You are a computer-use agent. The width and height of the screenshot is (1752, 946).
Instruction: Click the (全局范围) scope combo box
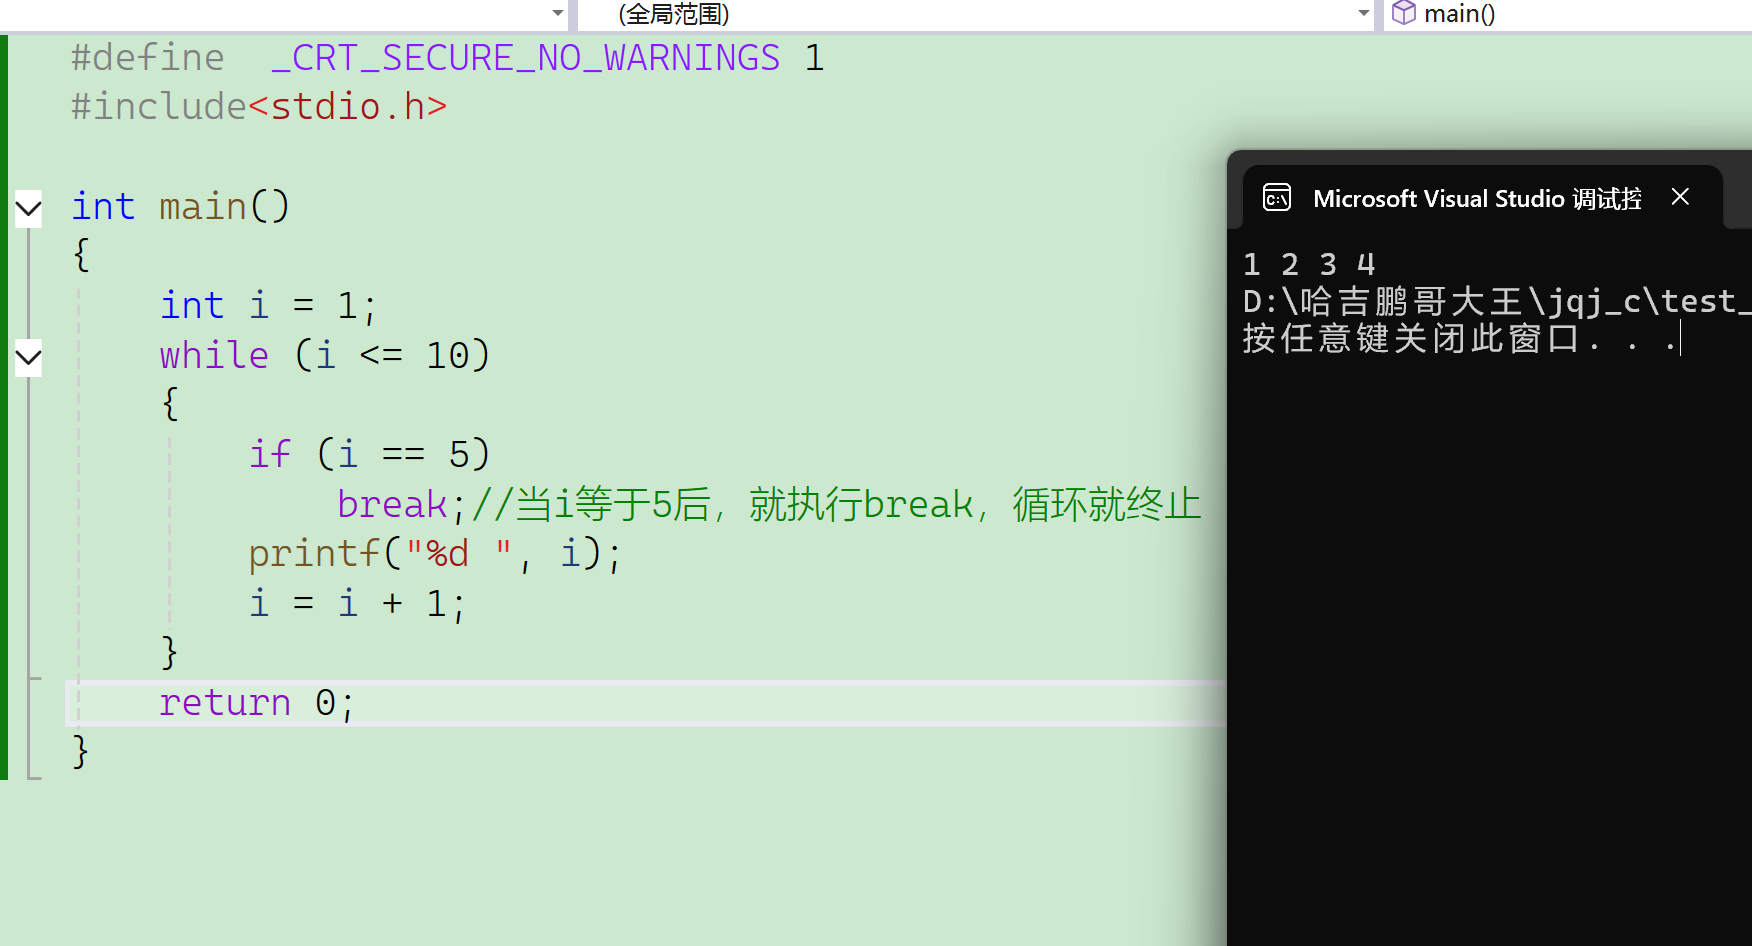(x=976, y=14)
